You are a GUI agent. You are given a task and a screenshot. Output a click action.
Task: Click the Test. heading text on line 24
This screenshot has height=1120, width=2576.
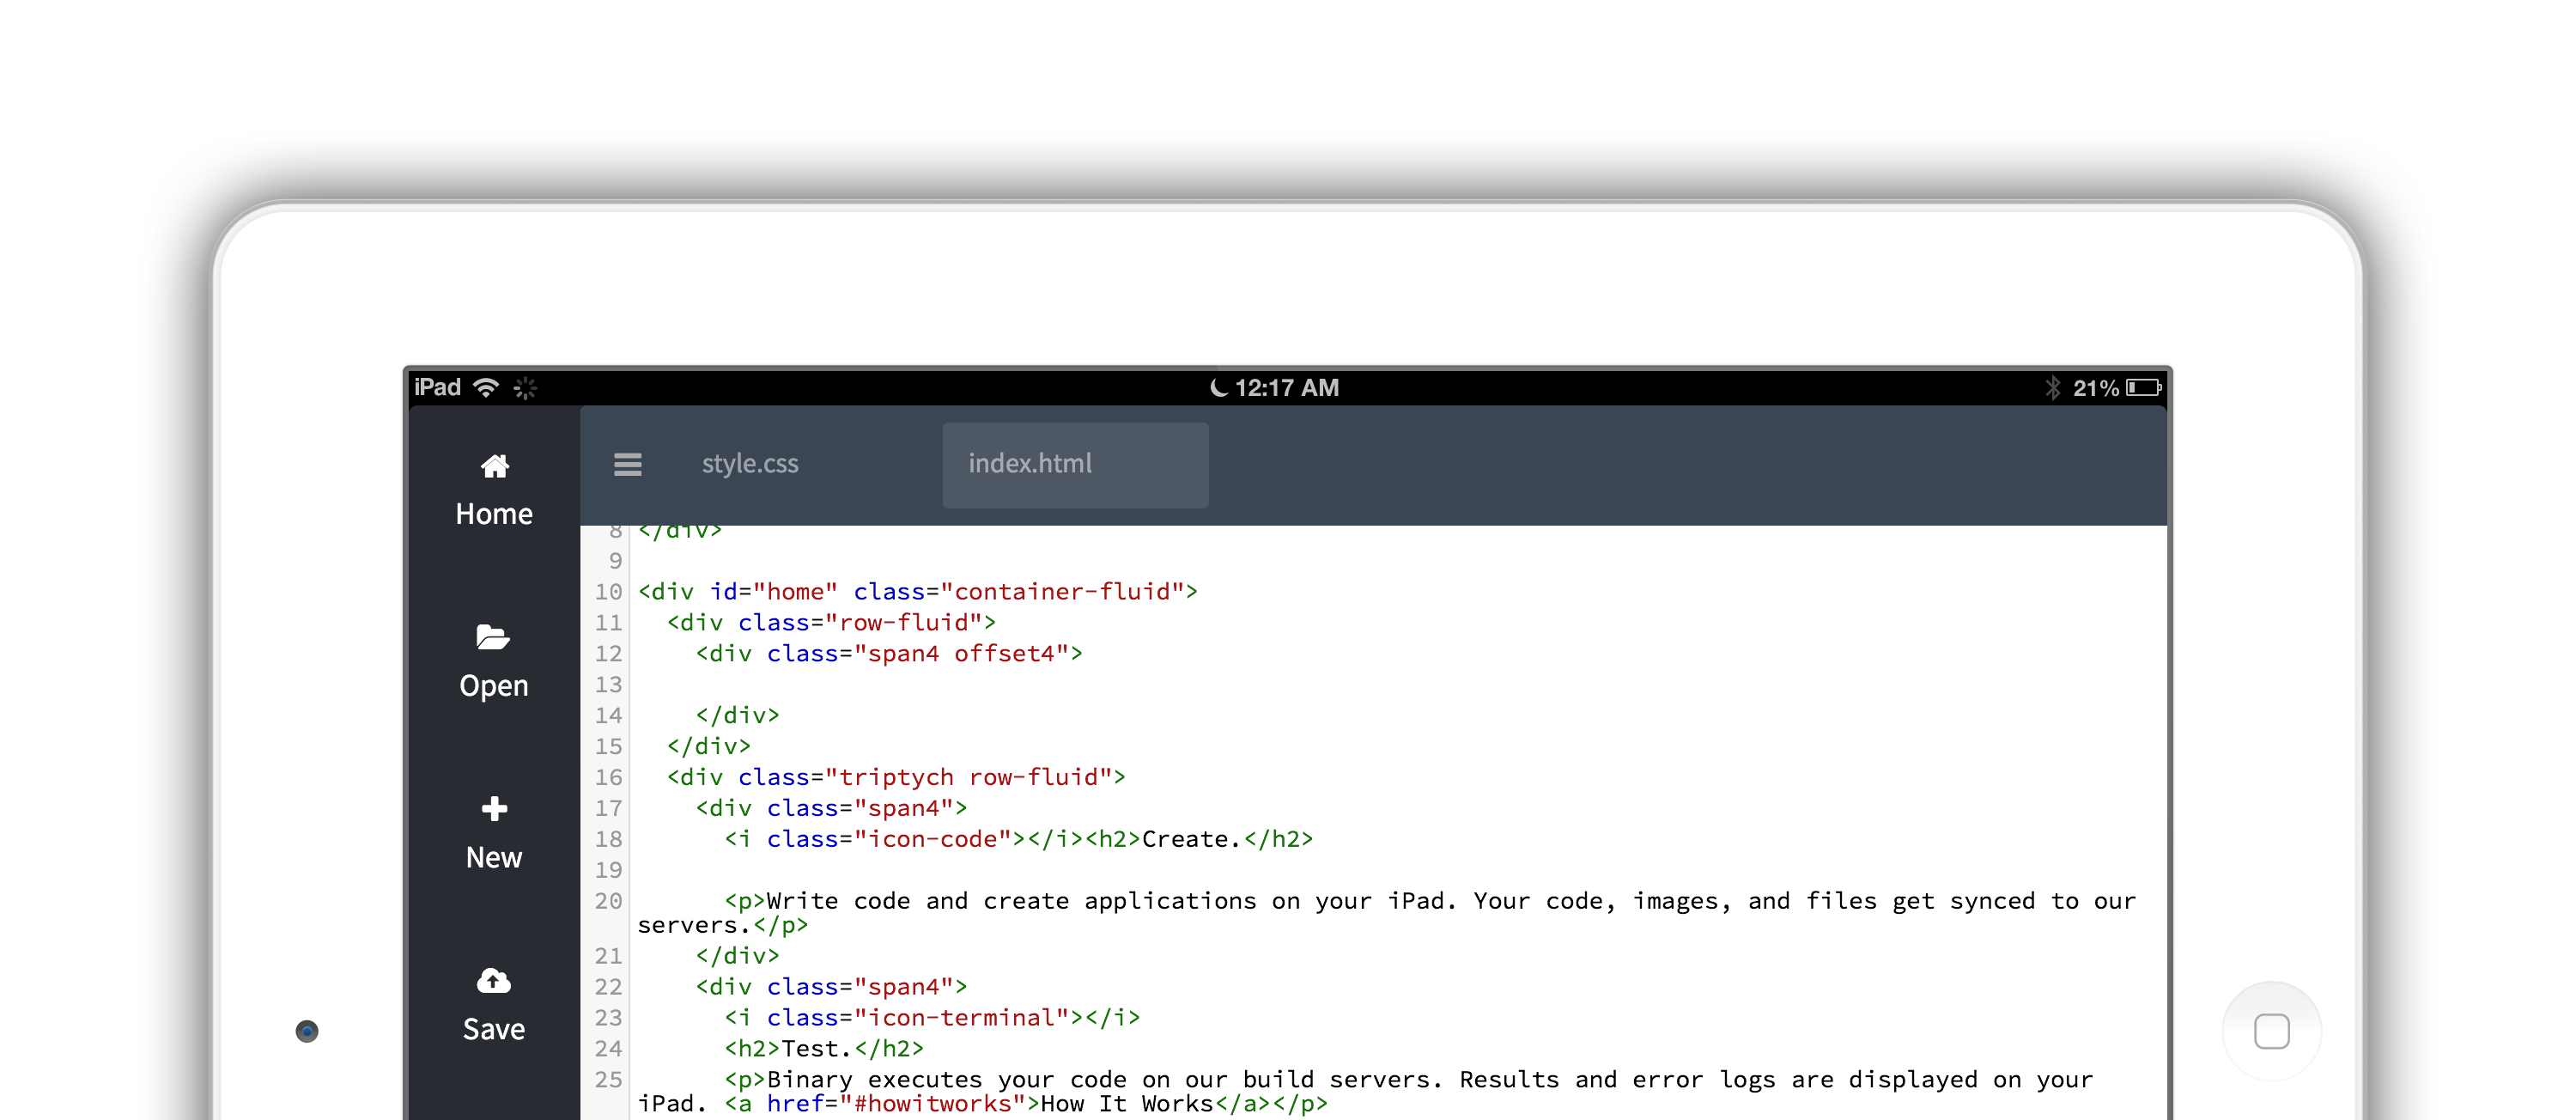[817, 1049]
